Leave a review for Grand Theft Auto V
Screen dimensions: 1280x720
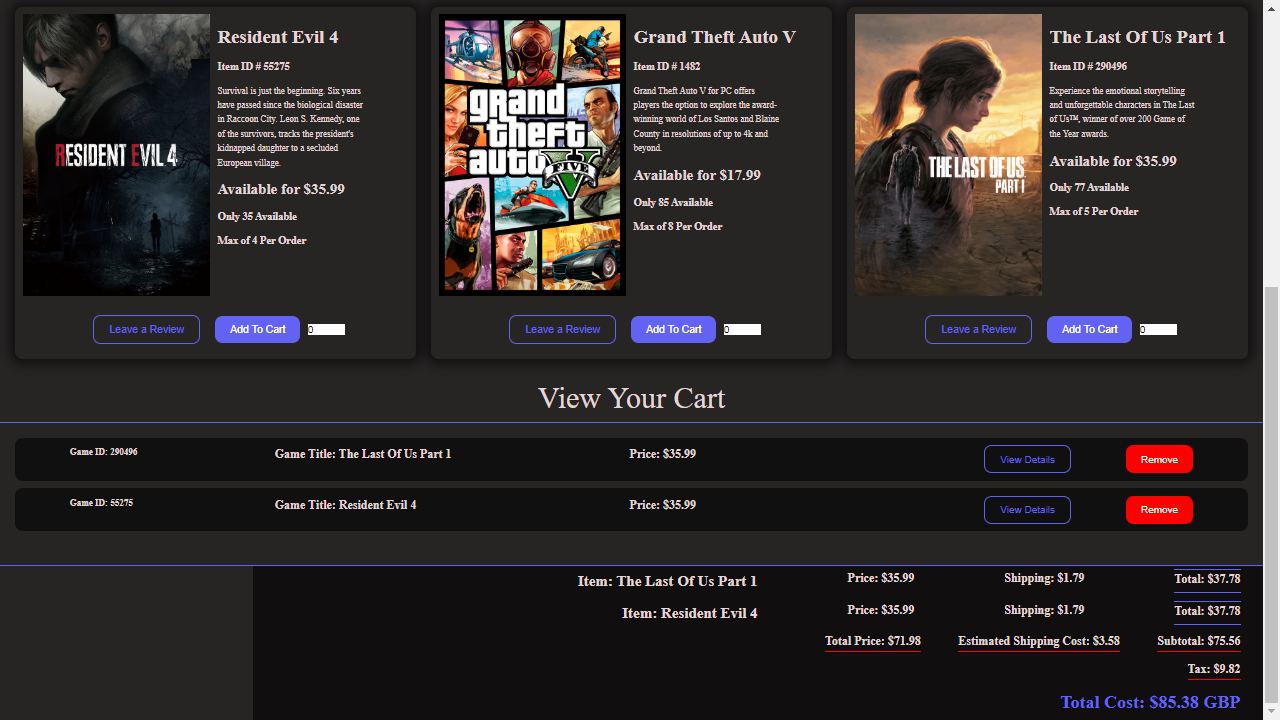562,329
